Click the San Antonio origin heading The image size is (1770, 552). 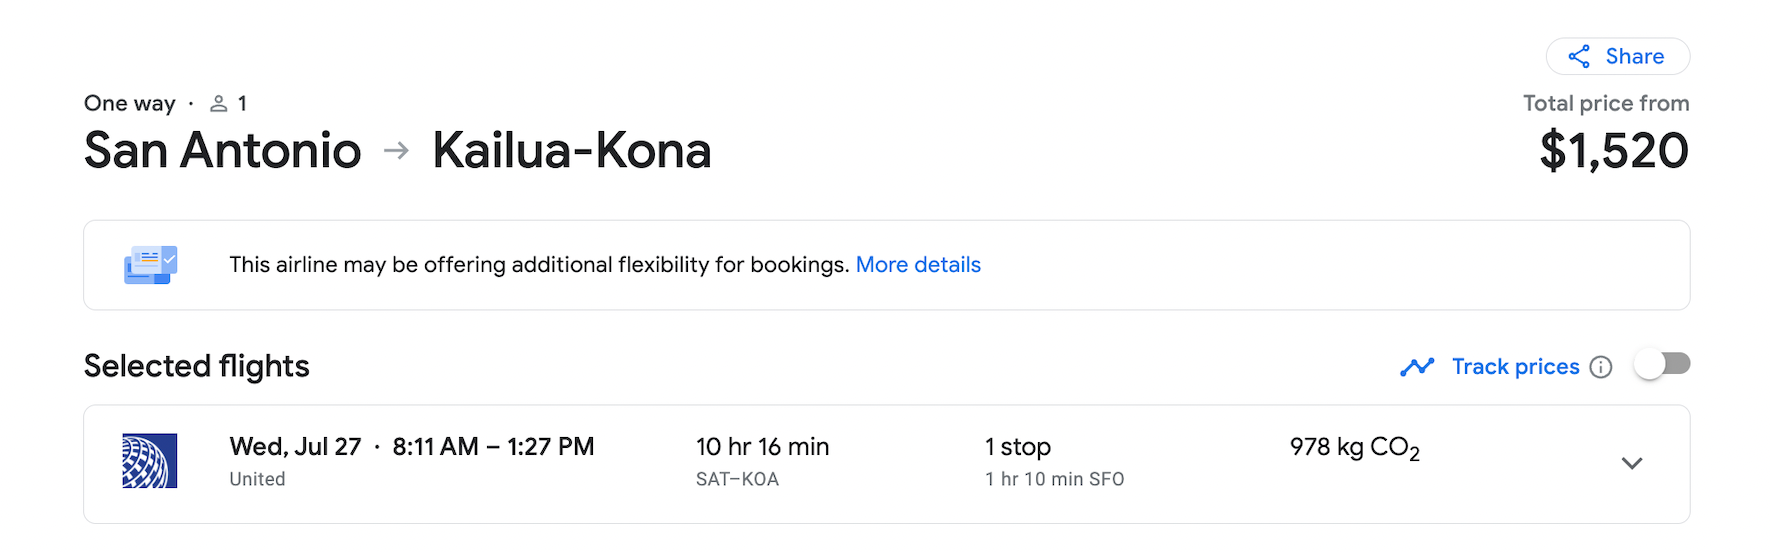coord(223,151)
